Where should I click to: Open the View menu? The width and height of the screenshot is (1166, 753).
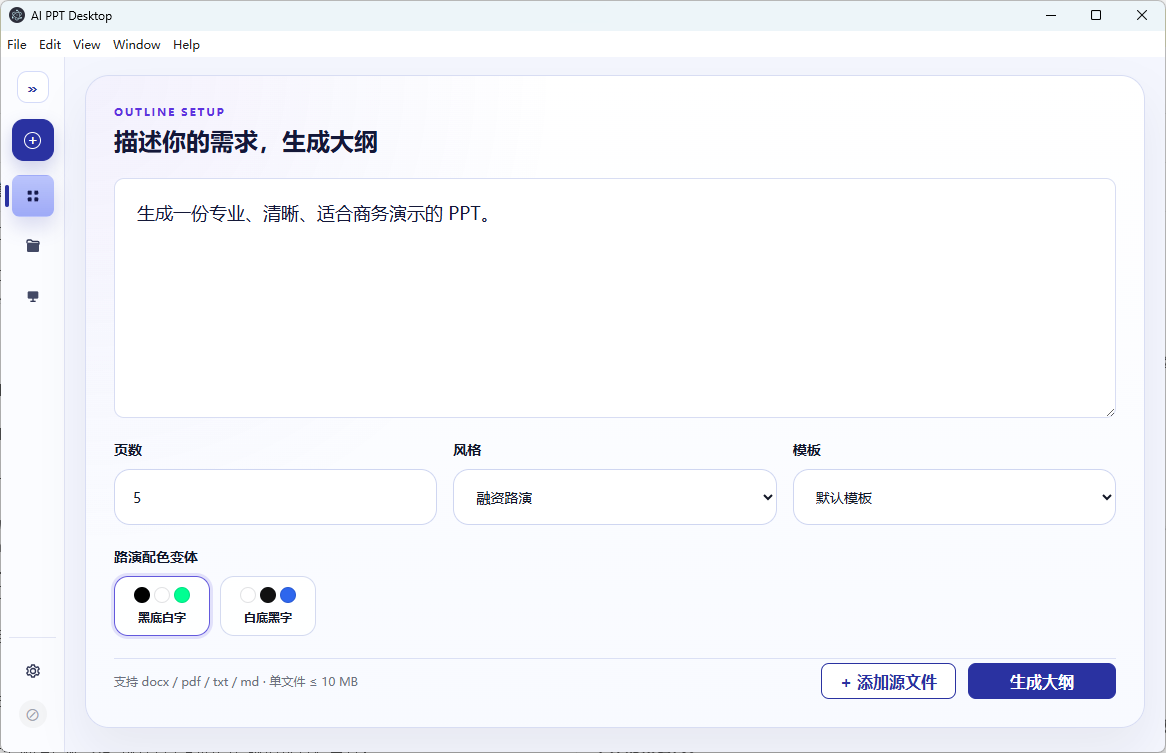tap(86, 45)
